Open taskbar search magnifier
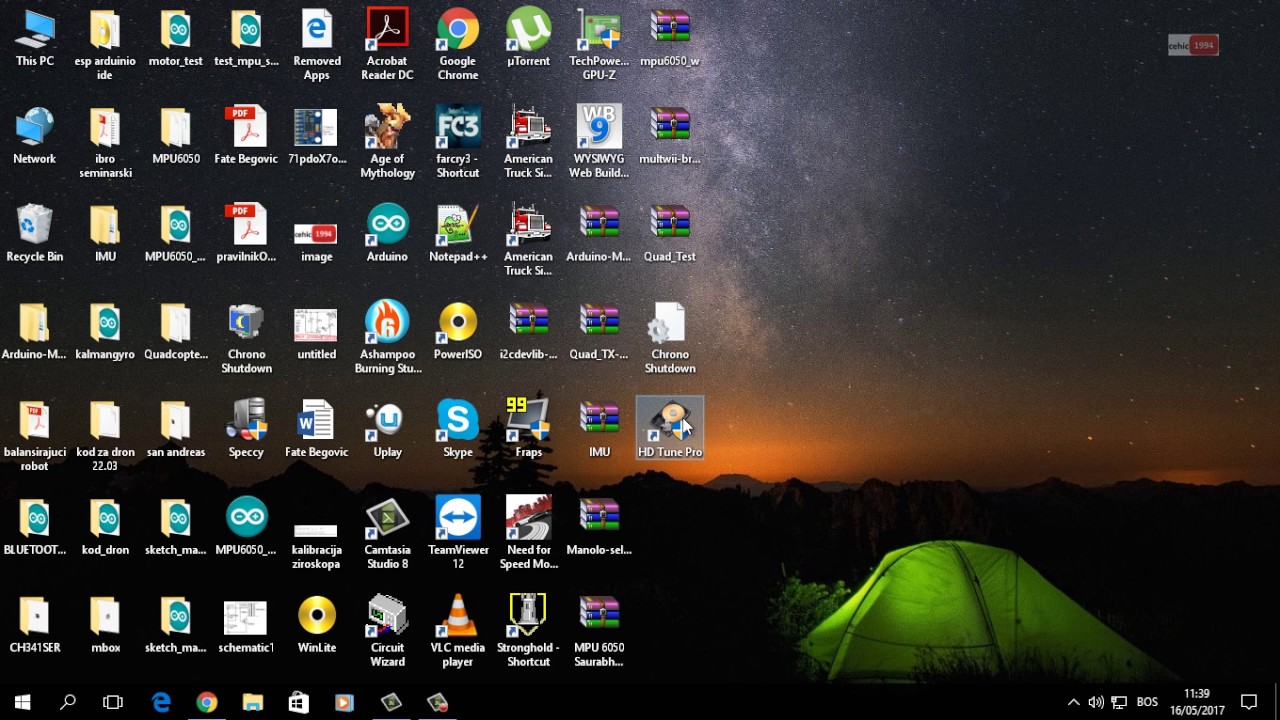1280x720 pixels. [68, 702]
